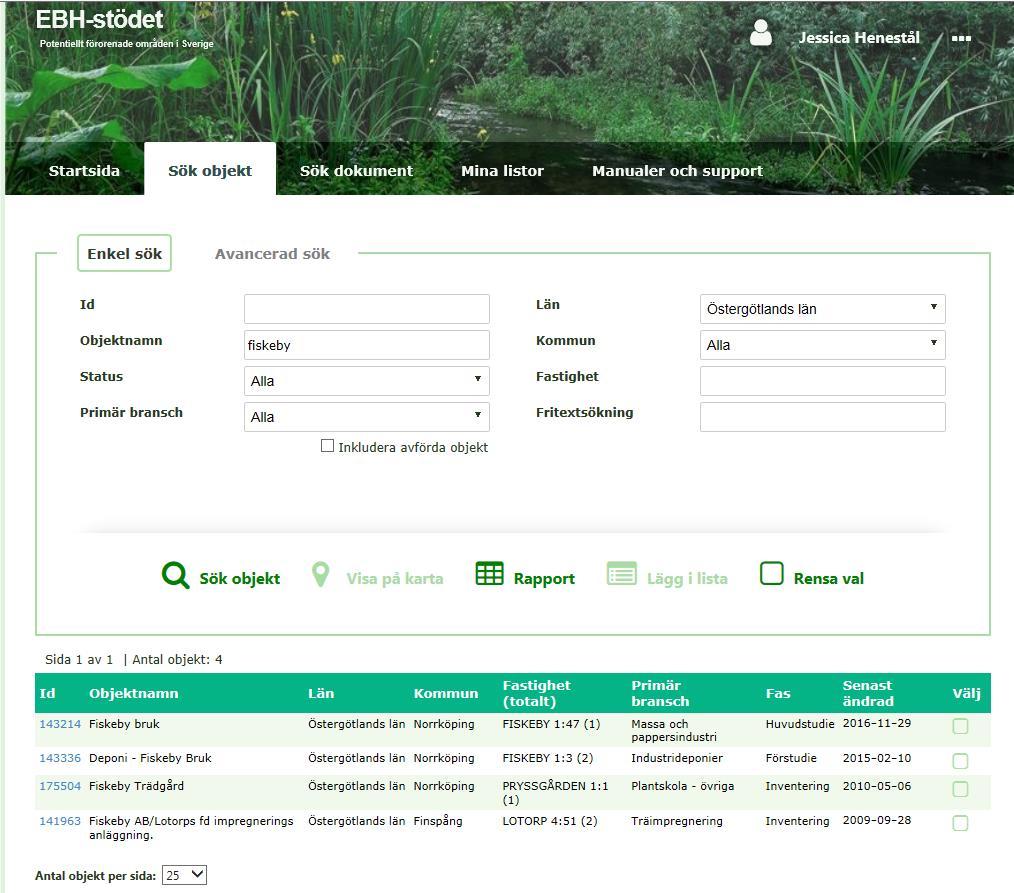Open the Län dropdown showing Östergötlands län
Viewport: 1014px width, 893px height.
click(x=823, y=309)
